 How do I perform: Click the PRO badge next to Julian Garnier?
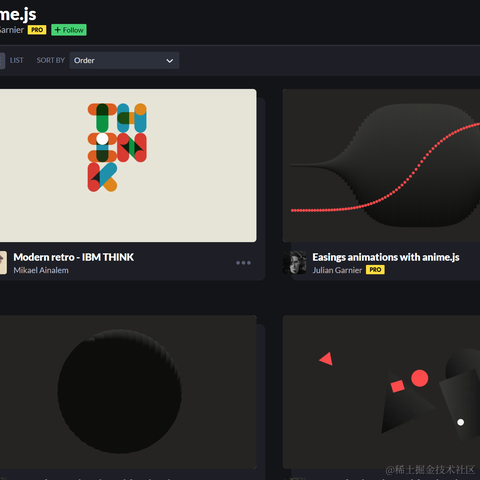375,270
